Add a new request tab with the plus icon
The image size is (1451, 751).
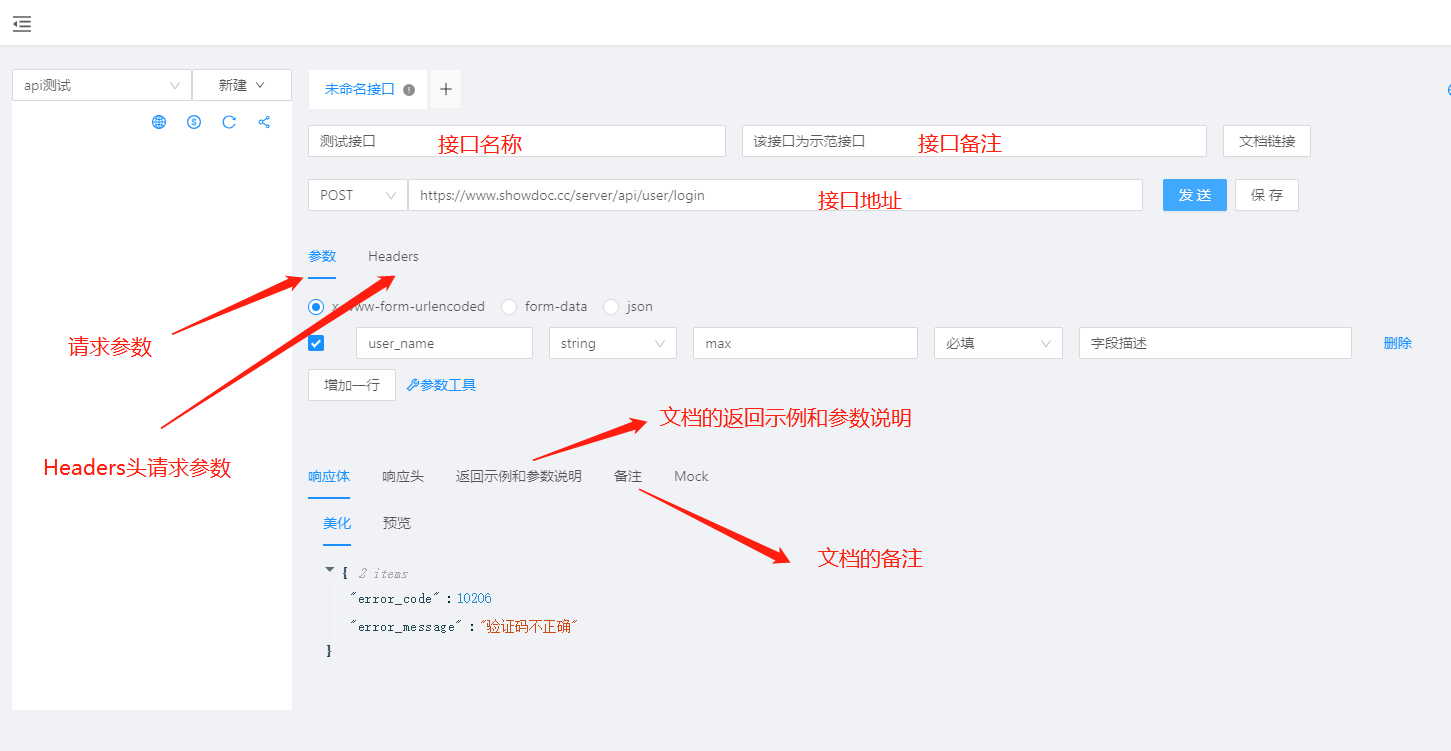pyautogui.click(x=445, y=89)
